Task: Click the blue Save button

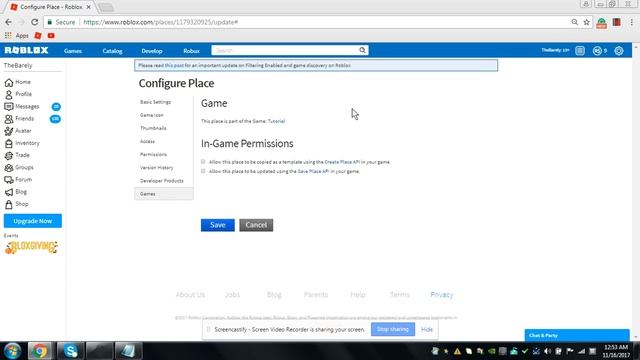Action: 218,225
